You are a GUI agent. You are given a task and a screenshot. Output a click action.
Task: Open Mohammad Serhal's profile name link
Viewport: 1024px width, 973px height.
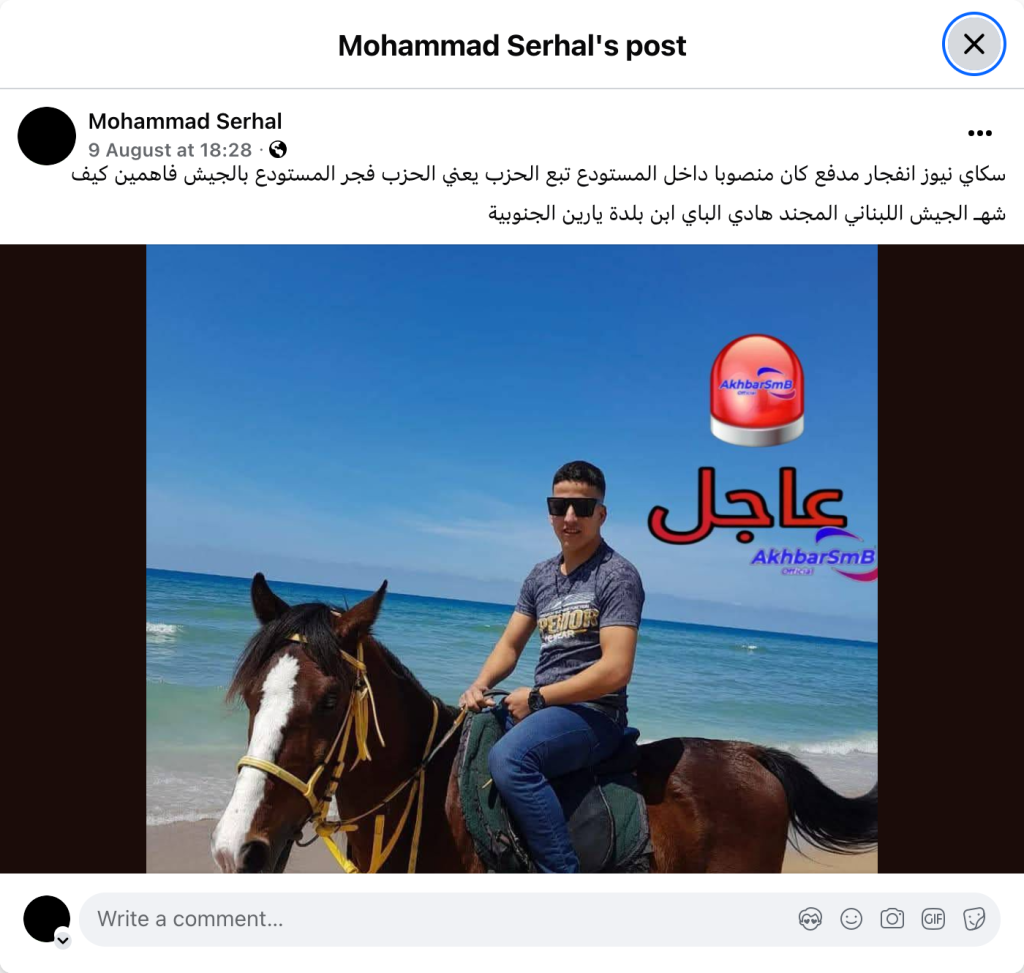coord(185,121)
